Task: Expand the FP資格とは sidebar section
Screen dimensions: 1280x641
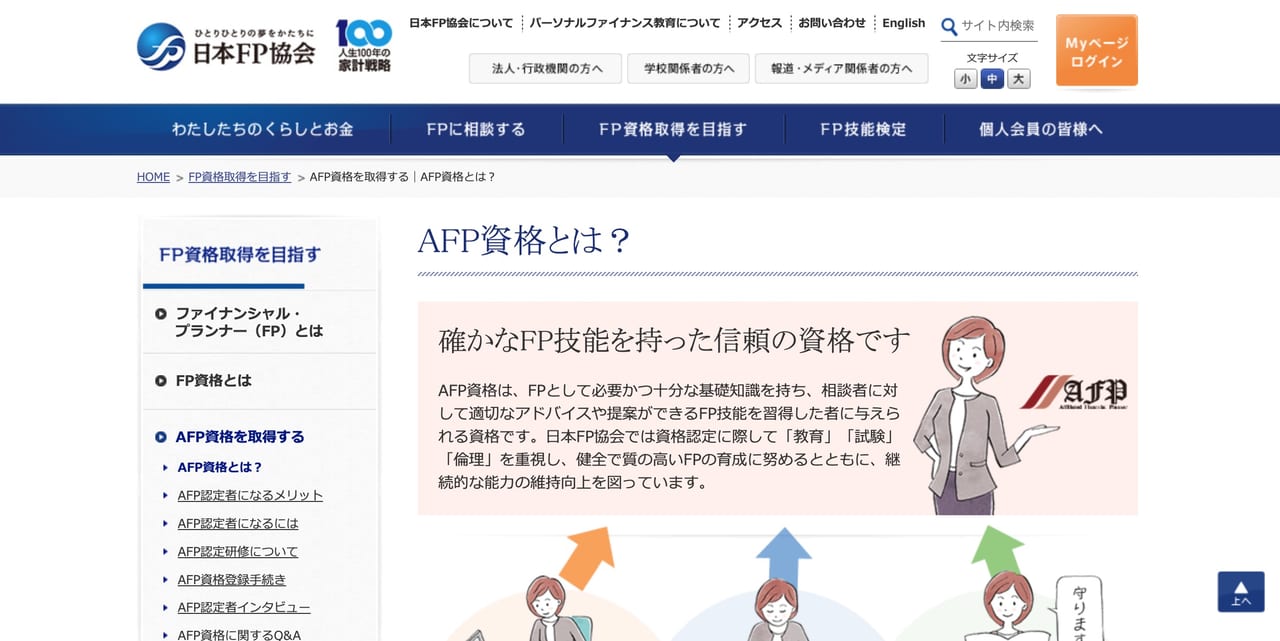Action: (x=260, y=381)
